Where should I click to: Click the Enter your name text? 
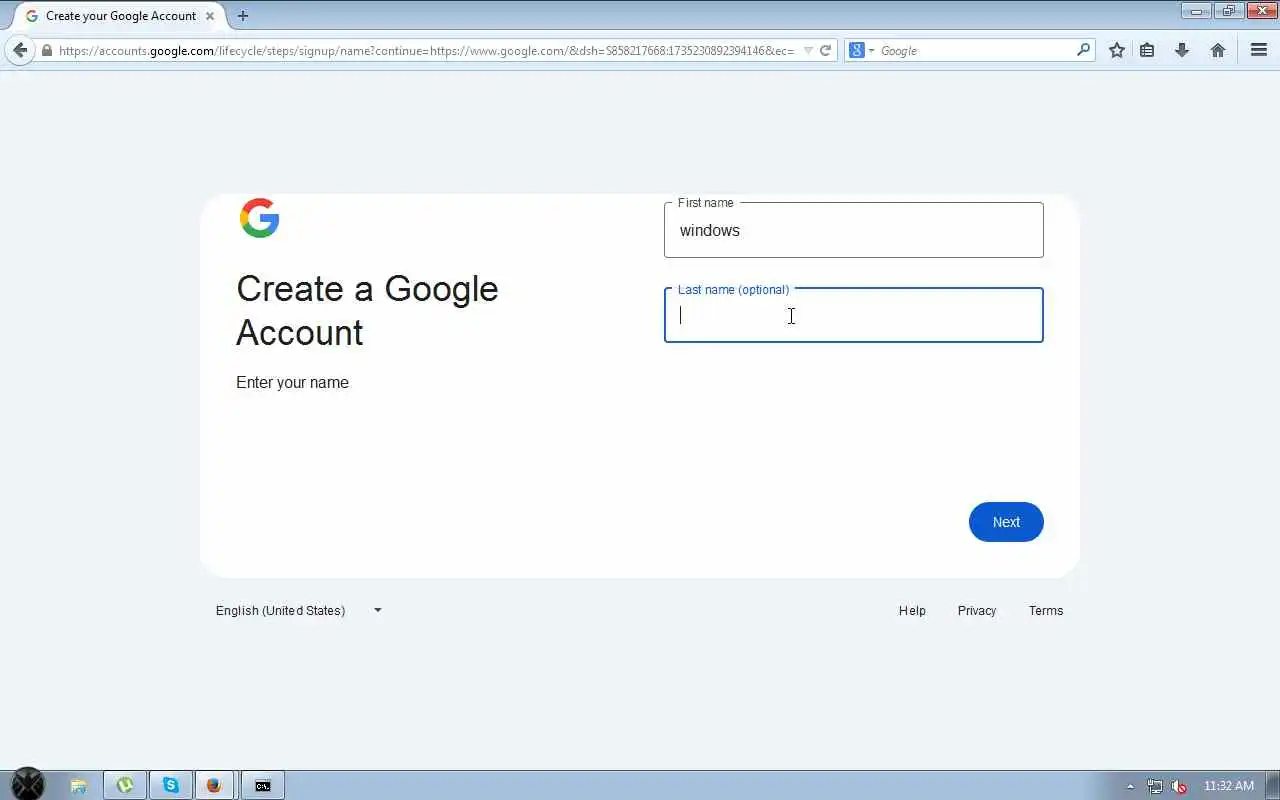click(x=292, y=382)
